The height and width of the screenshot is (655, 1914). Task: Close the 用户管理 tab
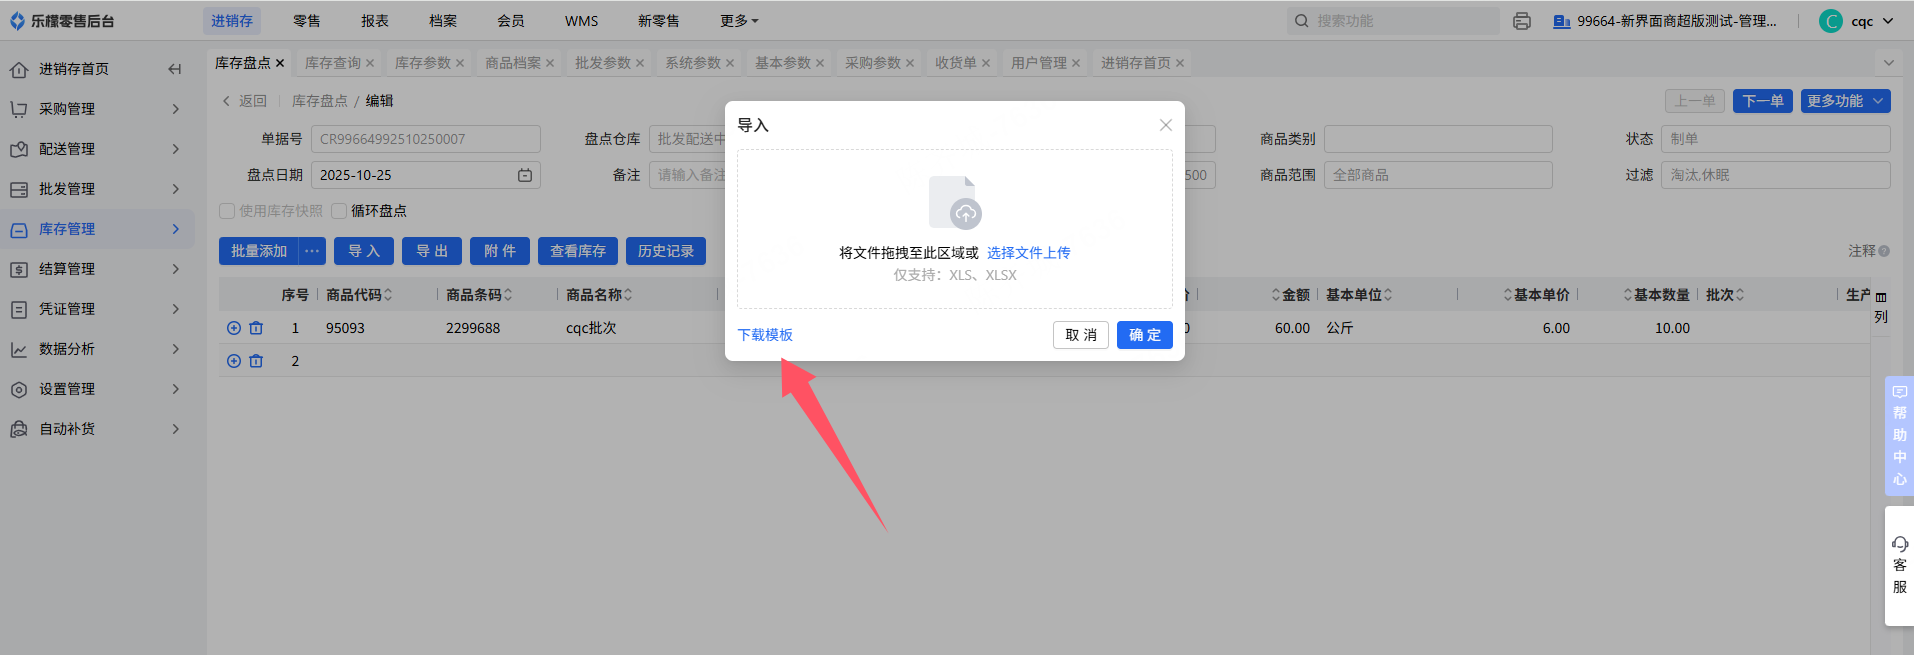[x=1076, y=63]
